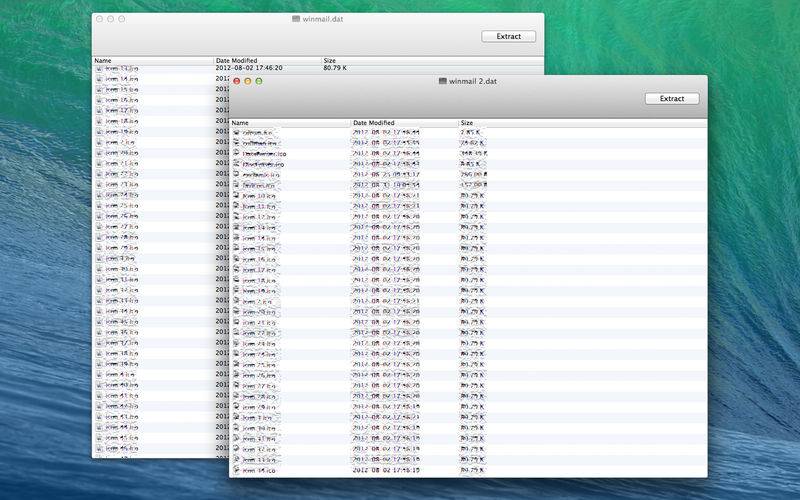This screenshot has height=500, width=800.
Task: Select file icon of icon 17.ico in back window
Action: [x=99, y=110]
